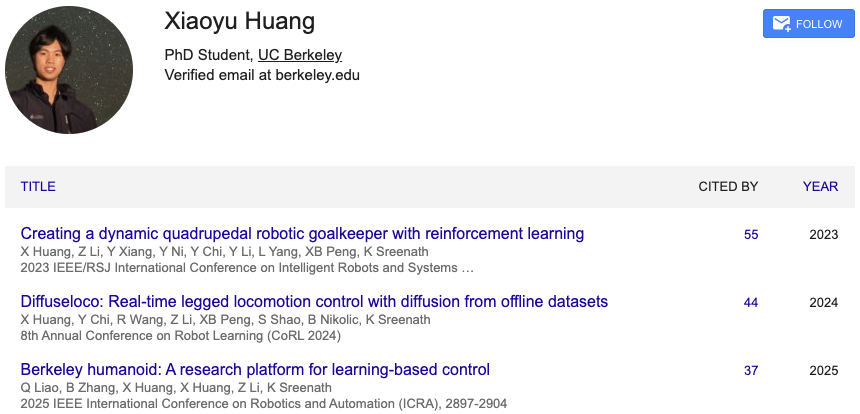Click the year 2024 of Diffuseloco paper
This screenshot has height=414, width=860.
coord(824,303)
